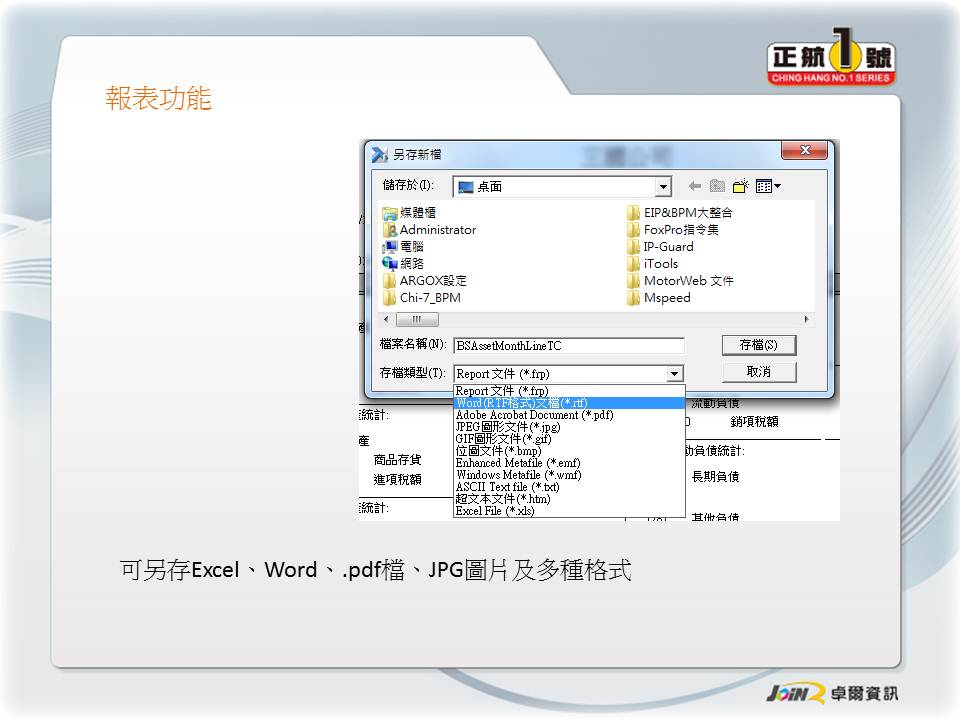Click the up one level folder icon

(x=717, y=186)
